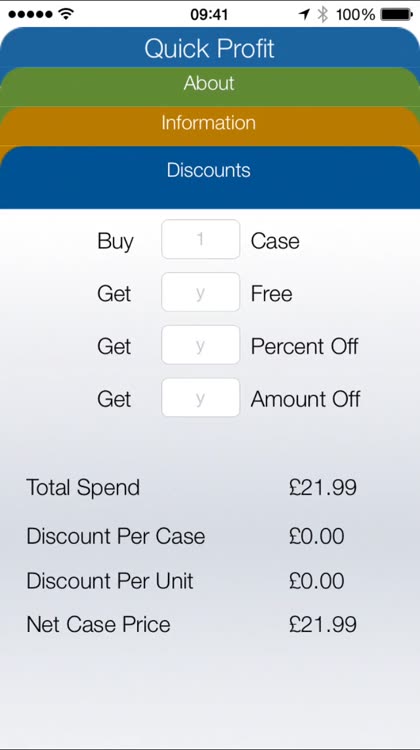Switch to the About tab
420x750 pixels.
[x=210, y=84]
